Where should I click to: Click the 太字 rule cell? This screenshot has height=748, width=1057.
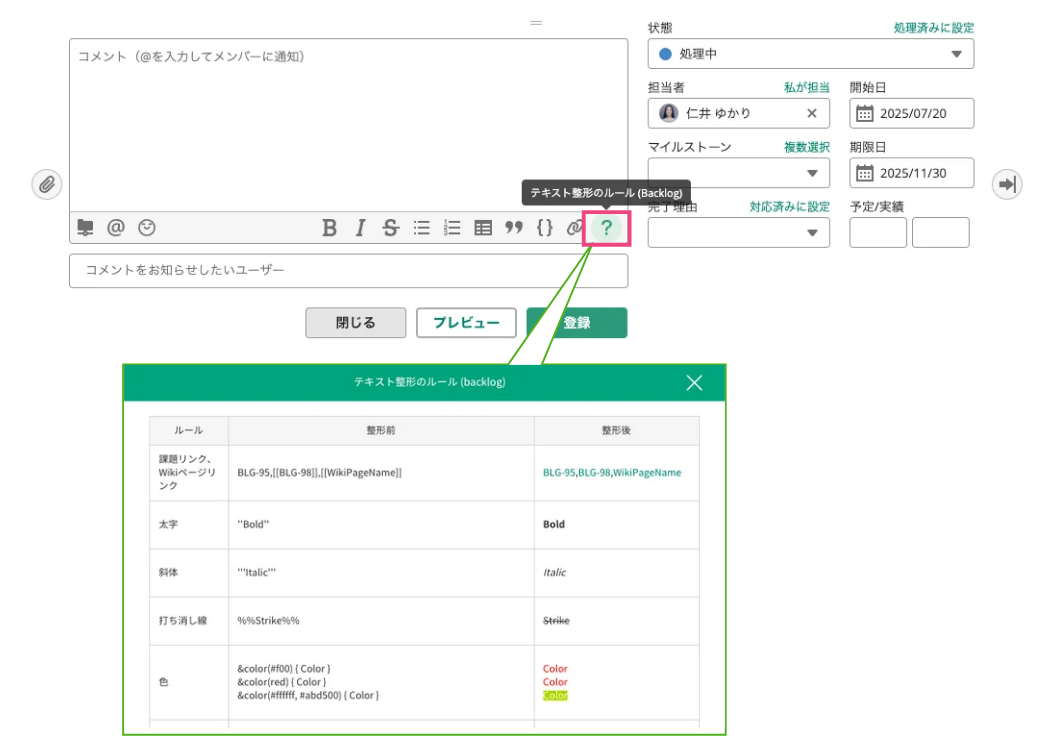click(189, 524)
